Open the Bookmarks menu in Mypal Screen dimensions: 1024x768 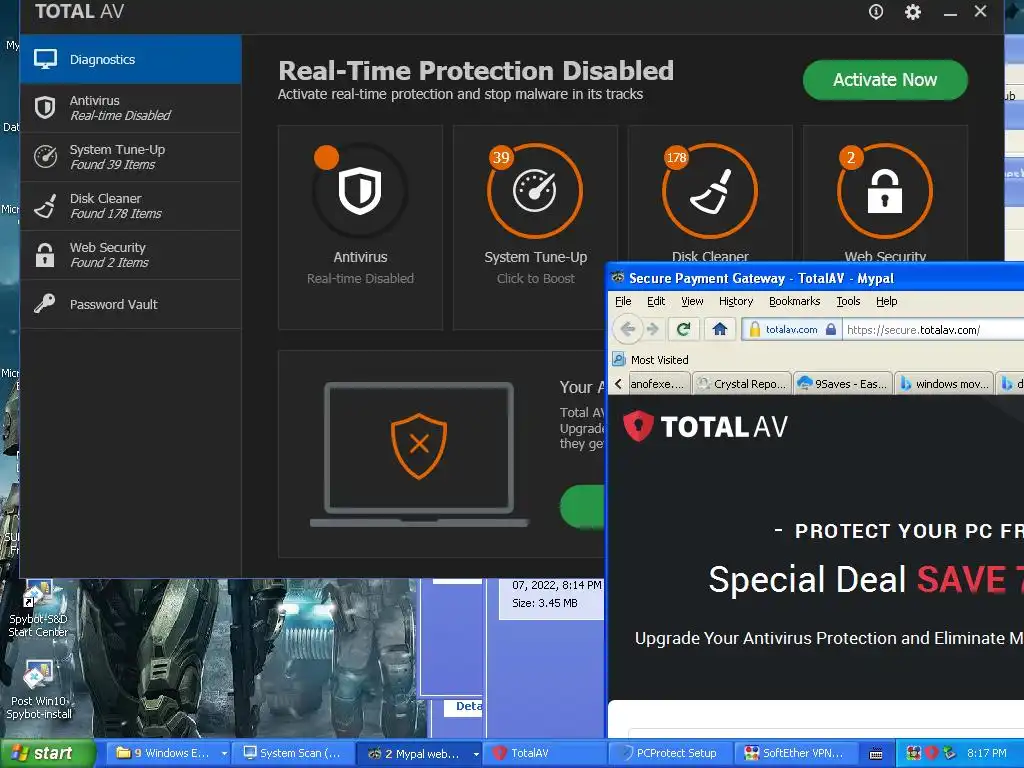[794, 301]
